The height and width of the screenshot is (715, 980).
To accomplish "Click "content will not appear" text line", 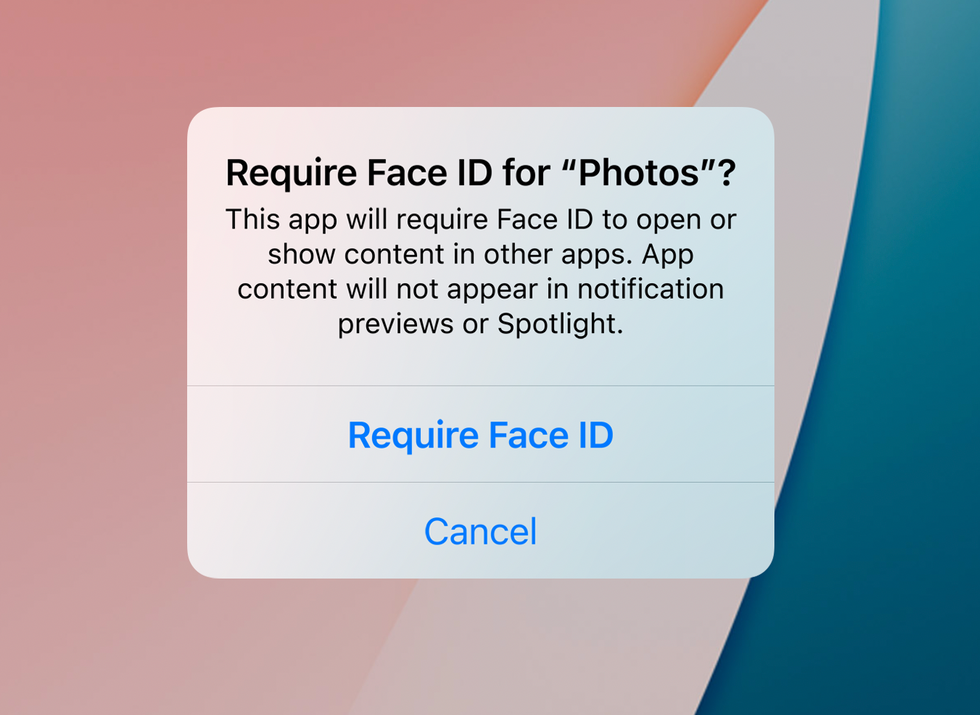I will coord(481,289).
